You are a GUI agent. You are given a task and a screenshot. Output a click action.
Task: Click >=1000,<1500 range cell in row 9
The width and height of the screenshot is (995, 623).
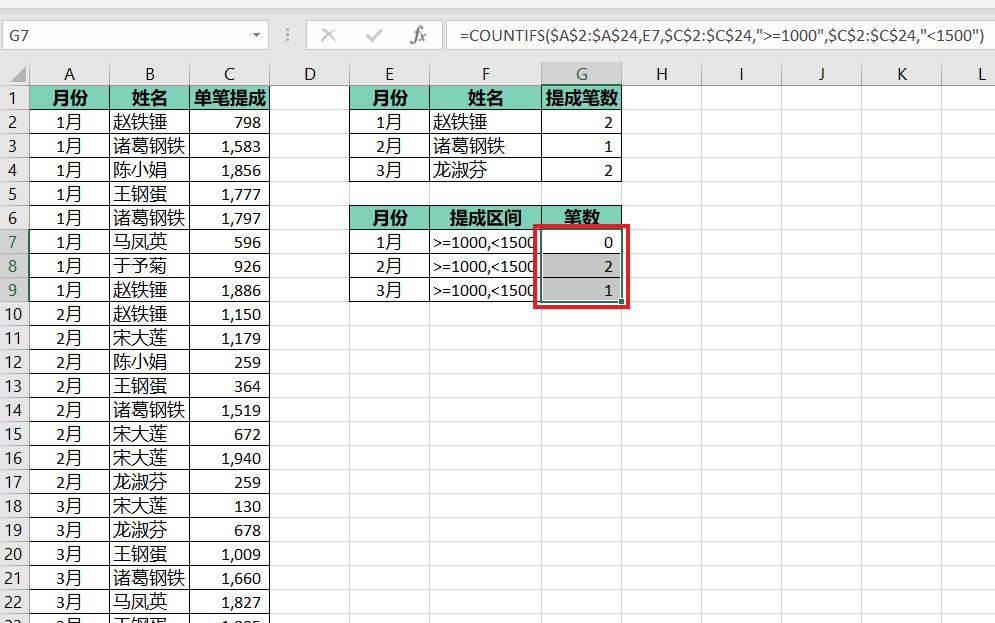485,290
